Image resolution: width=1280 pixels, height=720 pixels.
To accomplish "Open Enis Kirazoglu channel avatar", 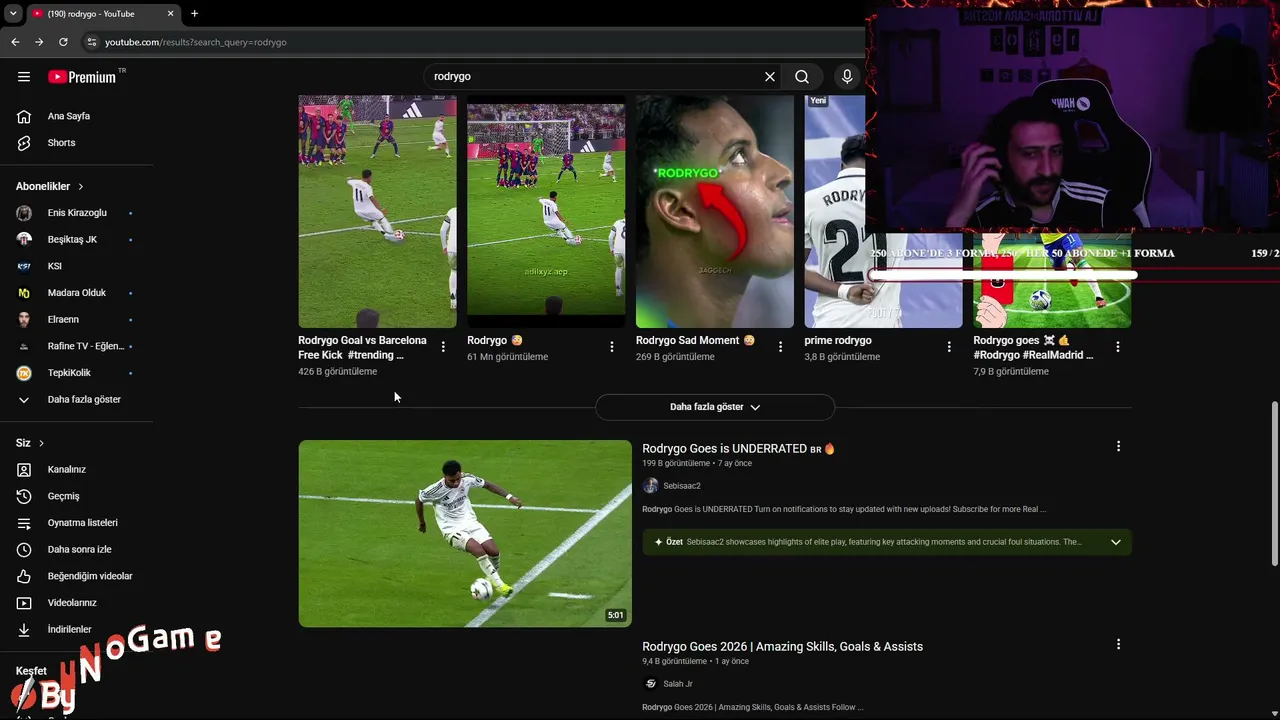I will click(24, 213).
